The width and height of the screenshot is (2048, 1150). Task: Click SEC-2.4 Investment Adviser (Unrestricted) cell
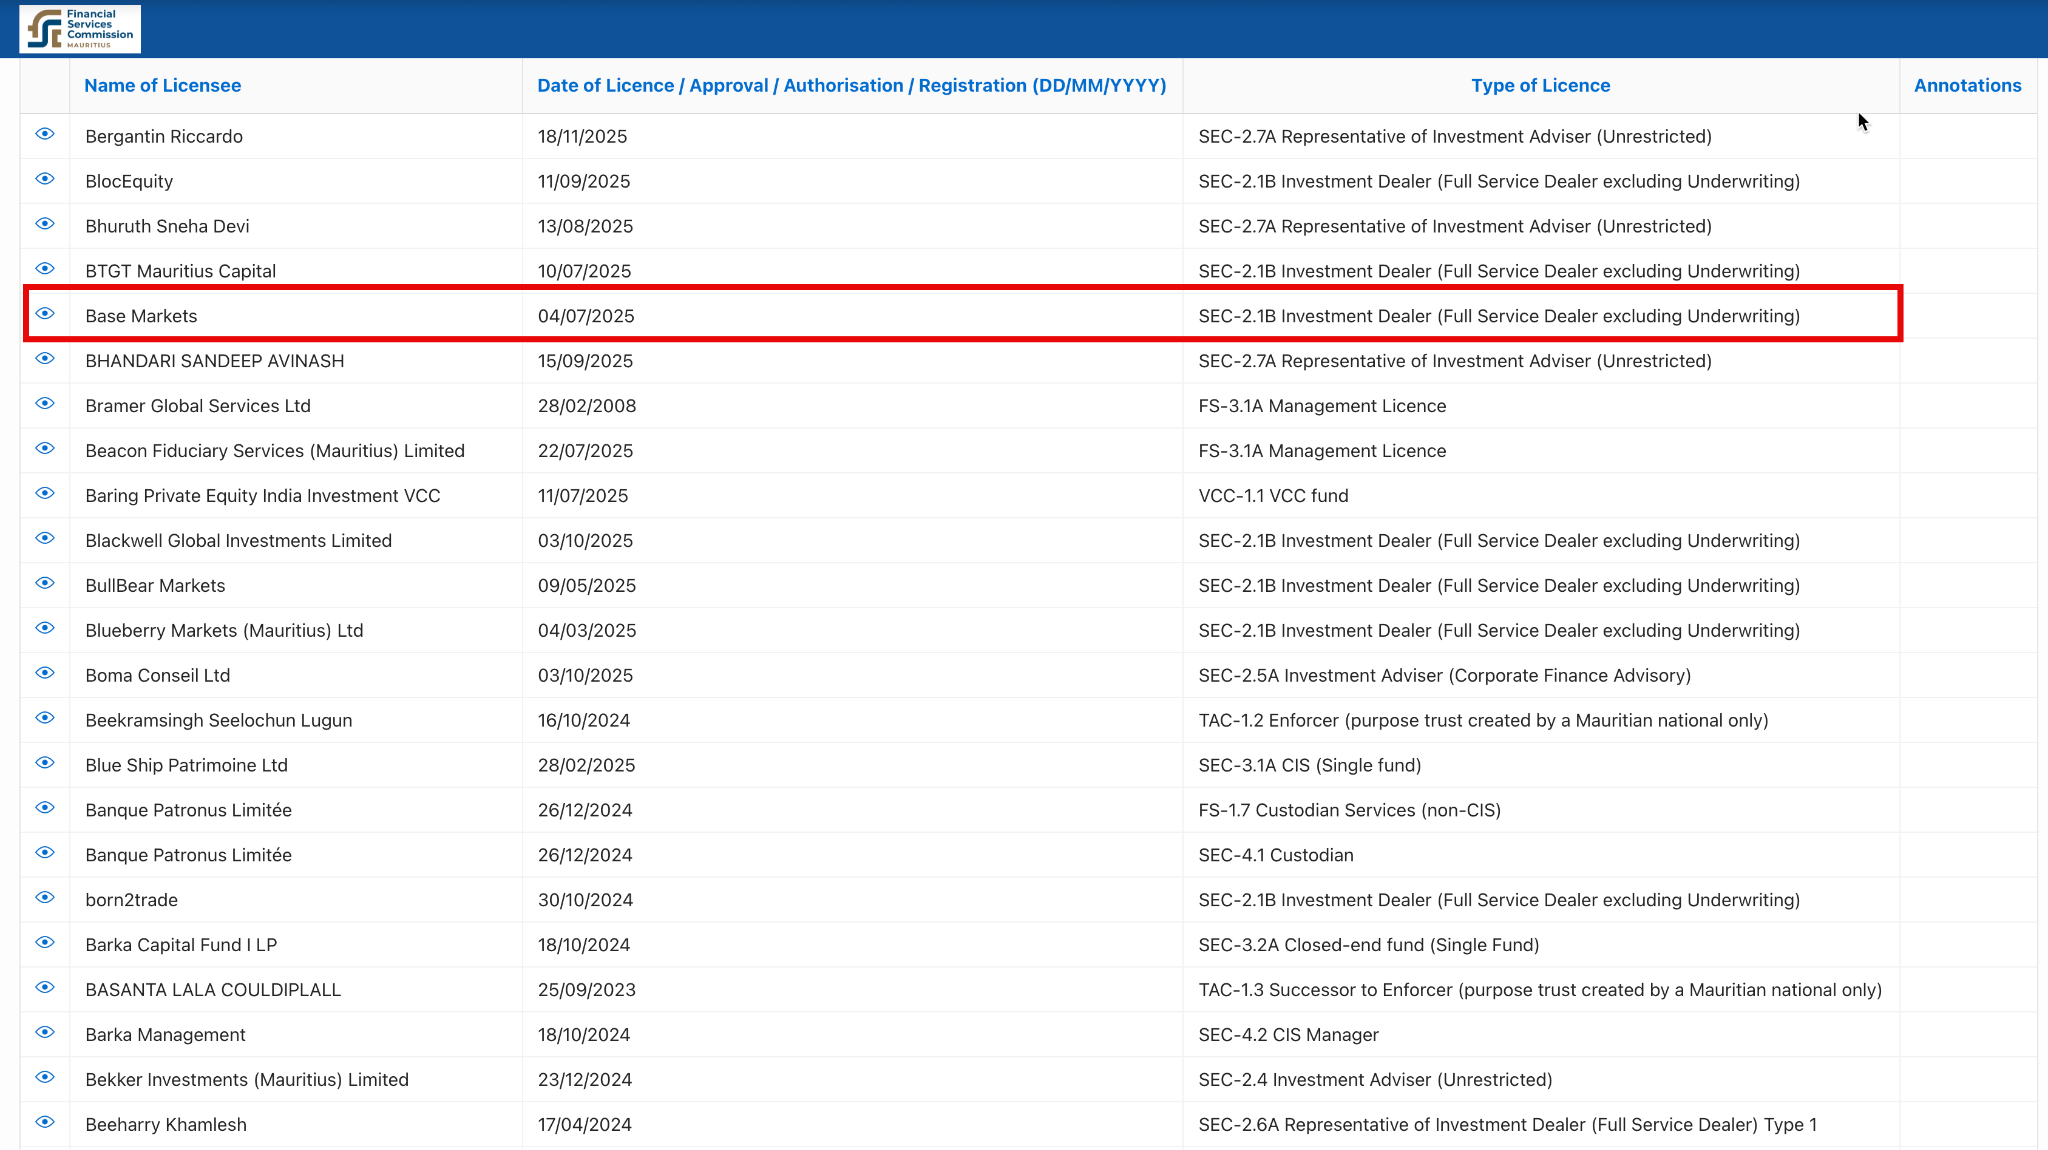1541,1080
